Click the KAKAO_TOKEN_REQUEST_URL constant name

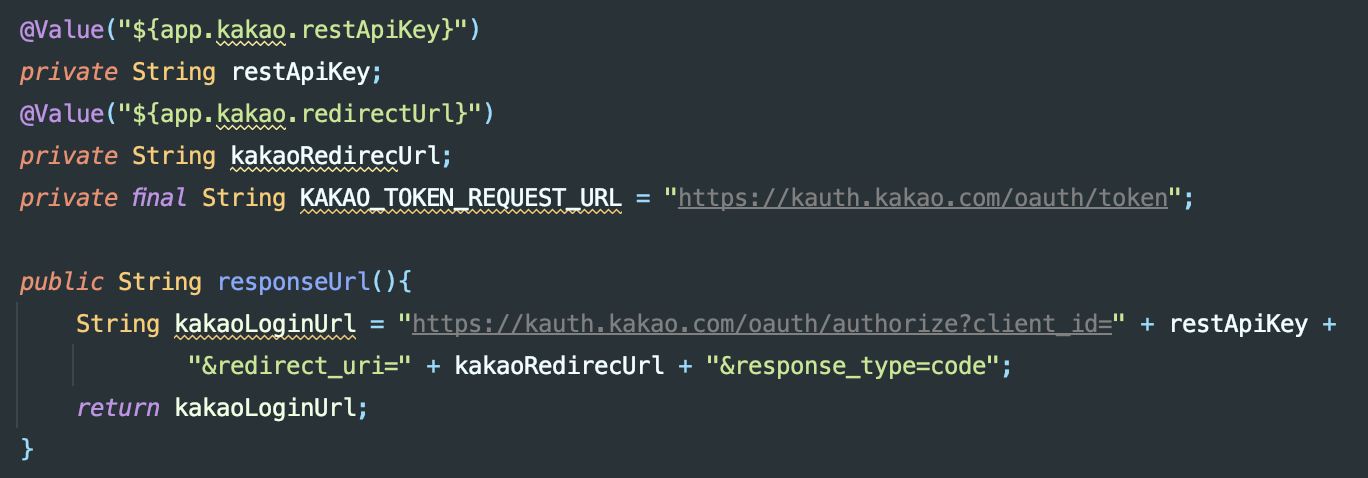click(x=461, y=198)
